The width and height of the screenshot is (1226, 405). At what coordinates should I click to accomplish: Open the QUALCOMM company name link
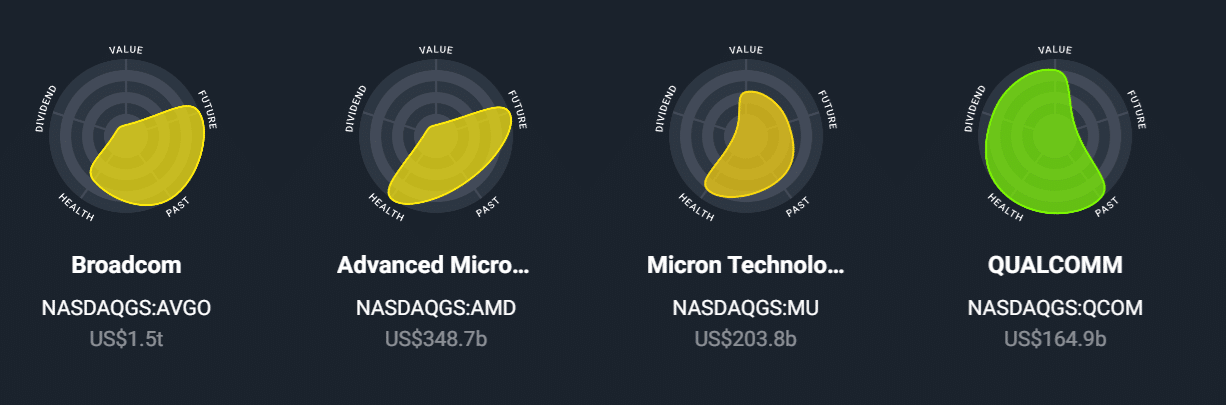click(x=1055, y=265)
